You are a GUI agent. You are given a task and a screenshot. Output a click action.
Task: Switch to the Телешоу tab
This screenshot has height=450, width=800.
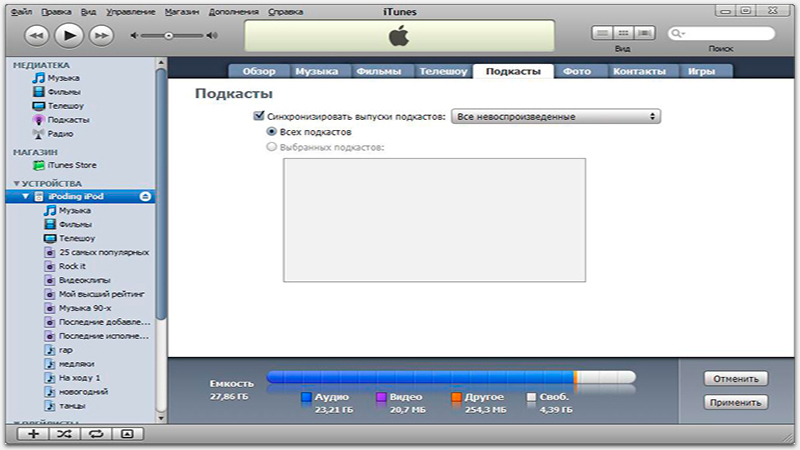pyautogui.click(x=443, y=71)
